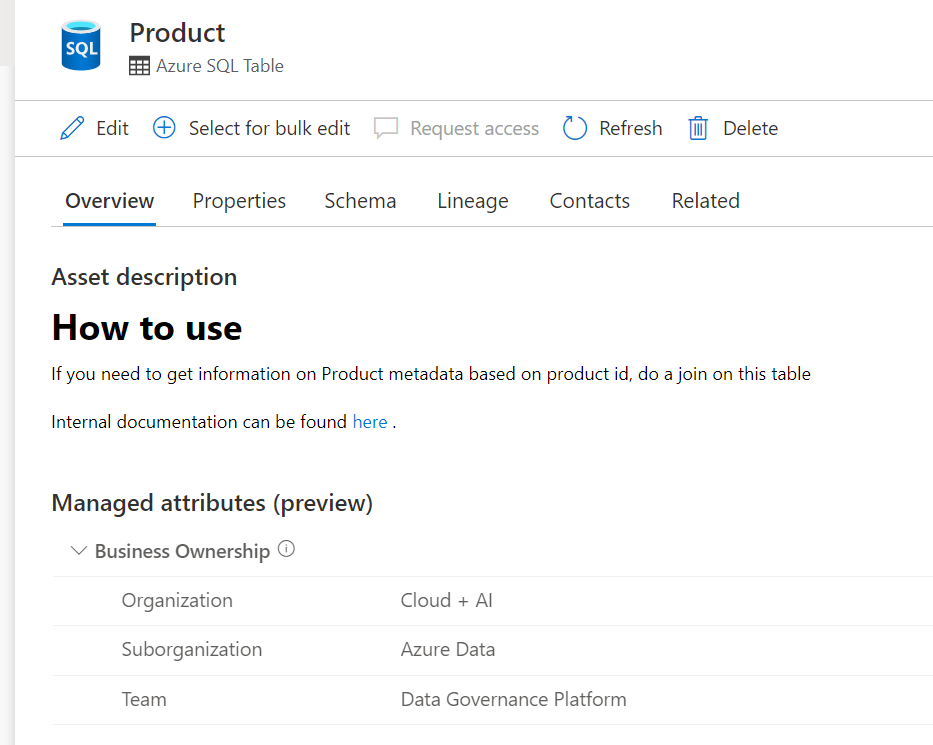The image size is (933, 745).
Task: Open the Schema tab
Action: [x=360, y=201]
